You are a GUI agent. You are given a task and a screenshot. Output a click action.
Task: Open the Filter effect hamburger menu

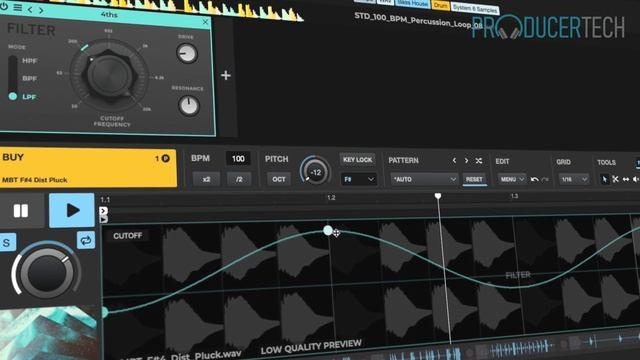18,8
